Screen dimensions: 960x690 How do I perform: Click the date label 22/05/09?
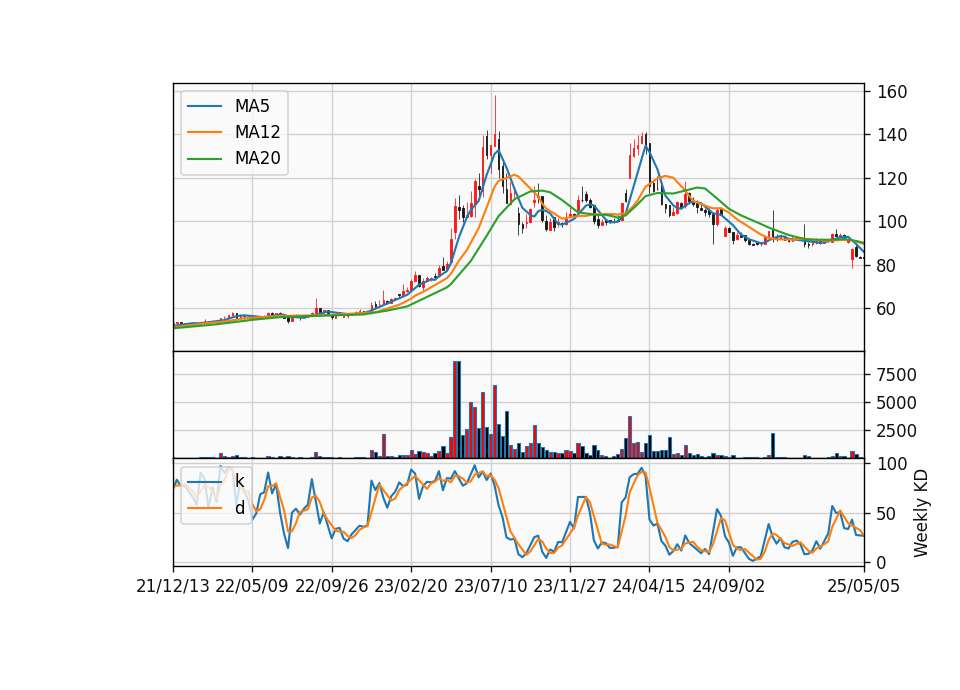[x=252, y=586]
